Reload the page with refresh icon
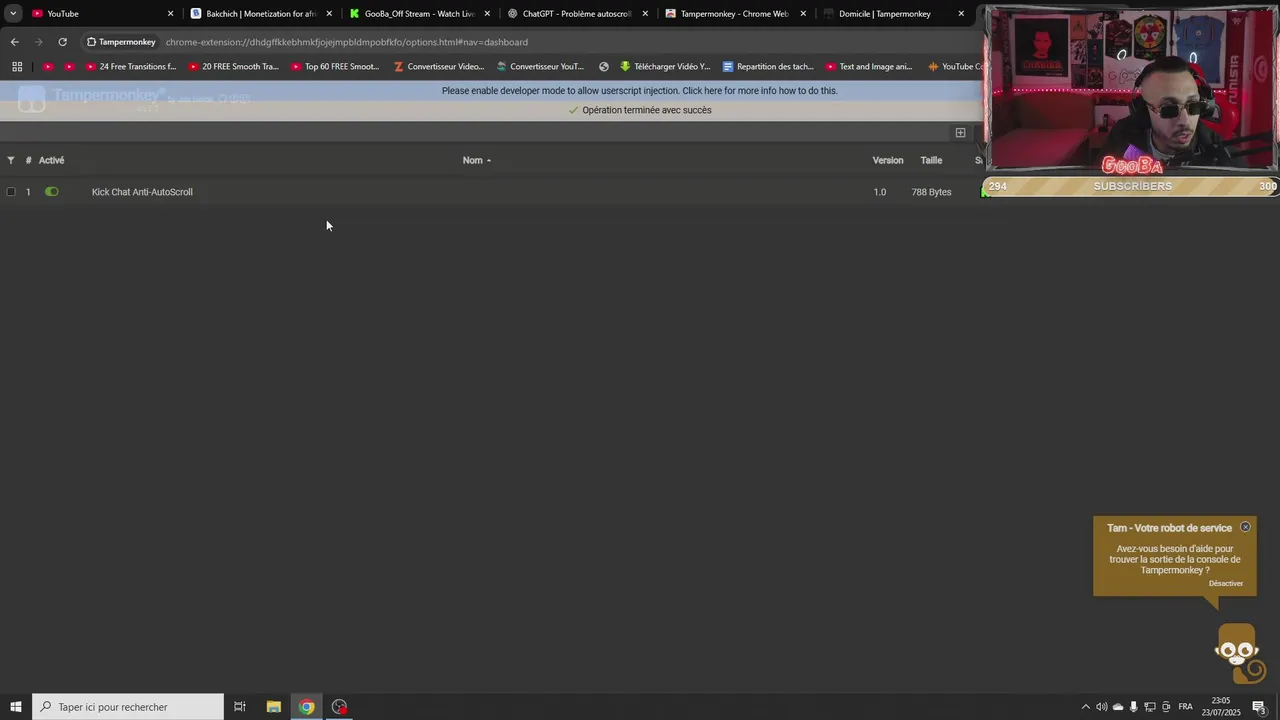Viewport: 1280px width, 720px height. (x=62, y=42)
